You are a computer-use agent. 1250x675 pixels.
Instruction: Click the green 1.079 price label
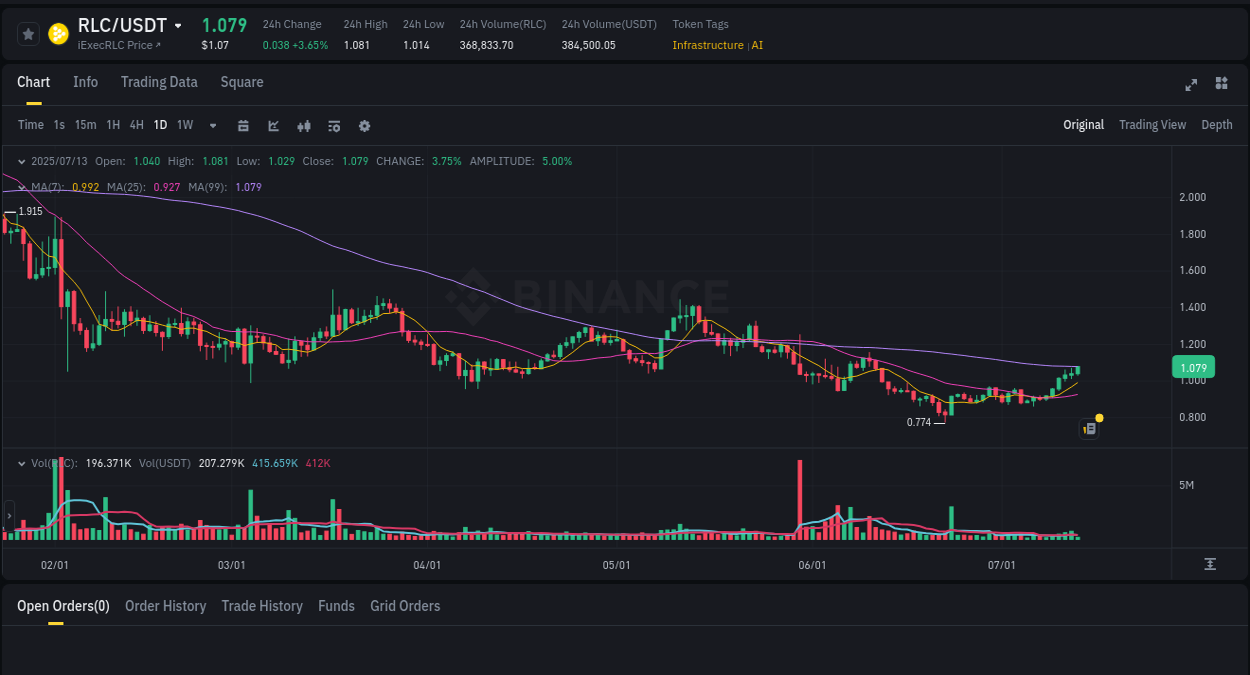(1193, 368)
